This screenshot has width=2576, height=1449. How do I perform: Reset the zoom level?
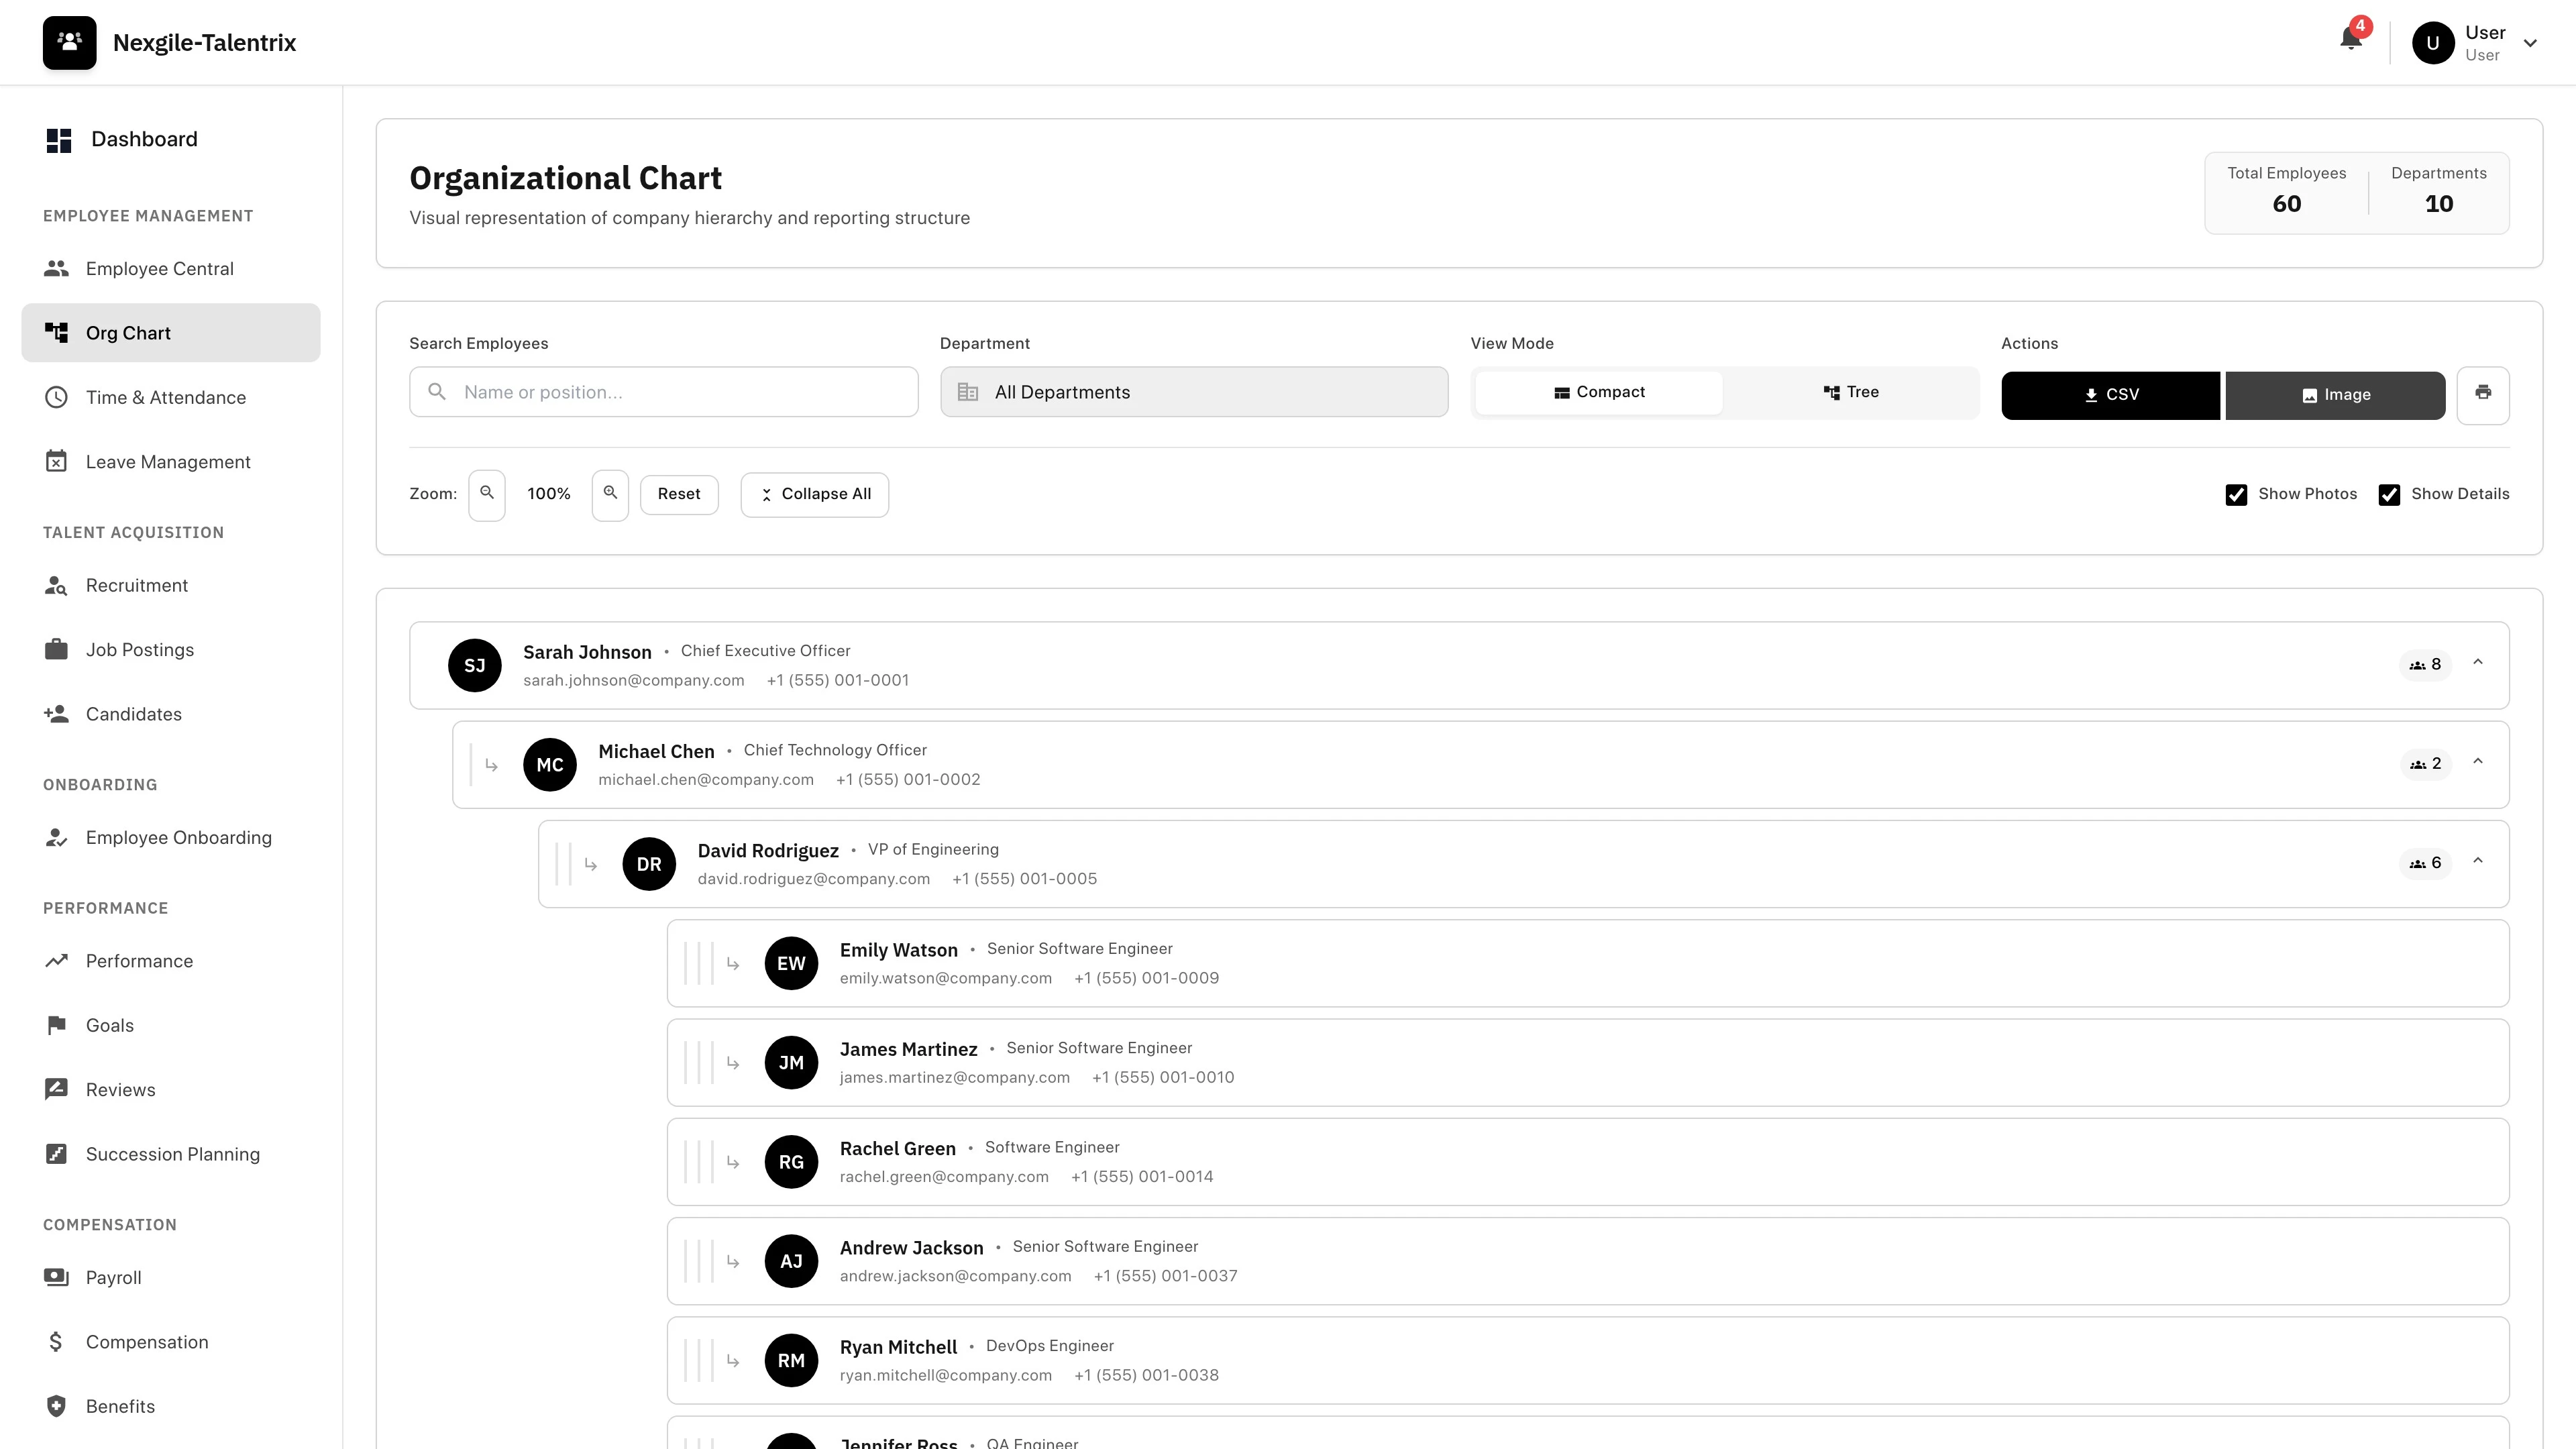679,494
